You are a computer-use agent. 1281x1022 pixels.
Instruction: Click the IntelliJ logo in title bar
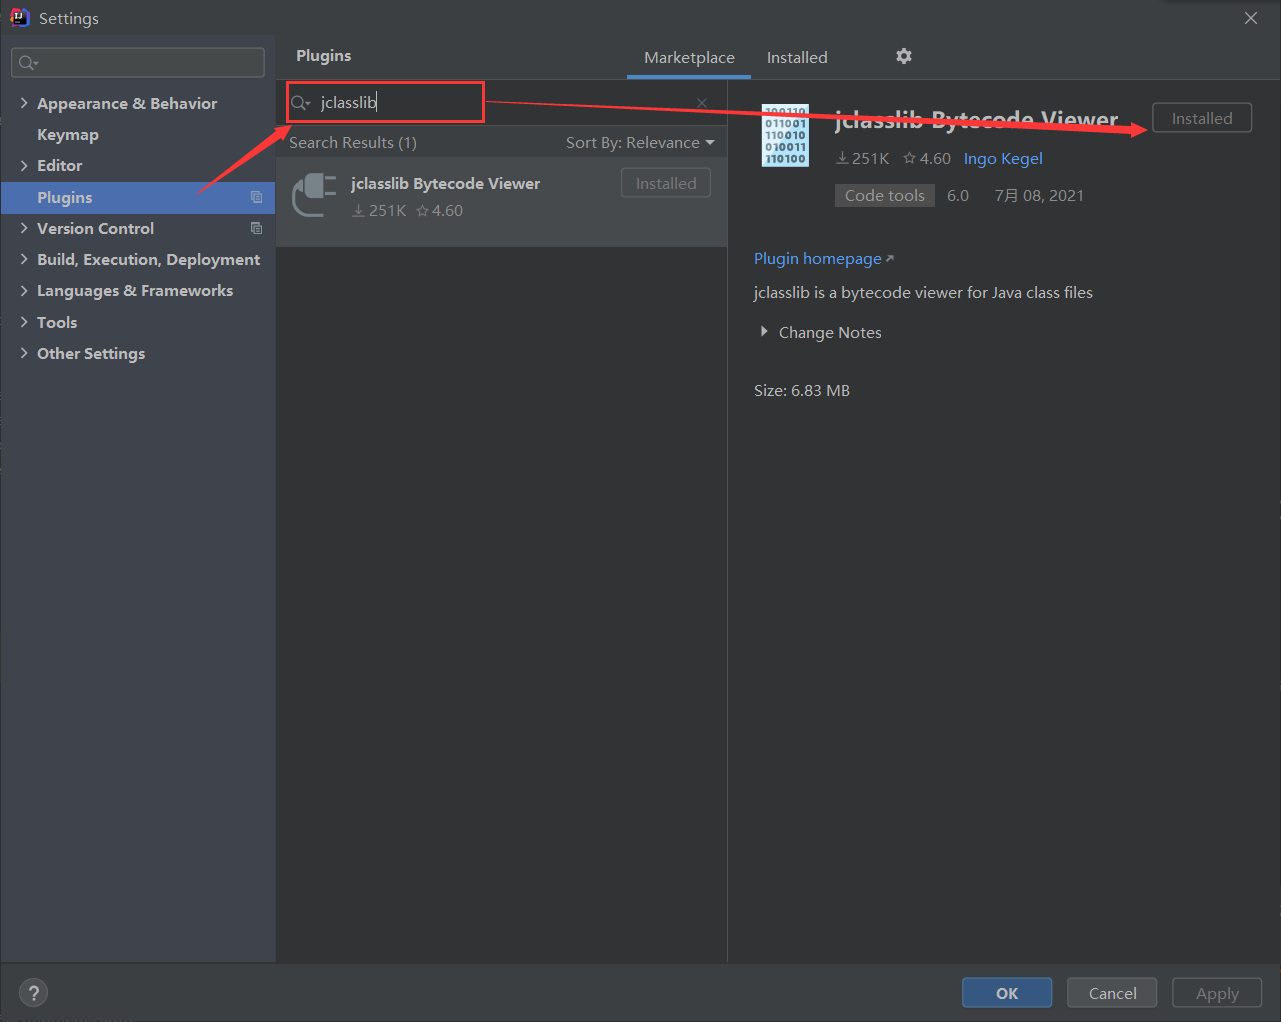click(x=20, y=17)
